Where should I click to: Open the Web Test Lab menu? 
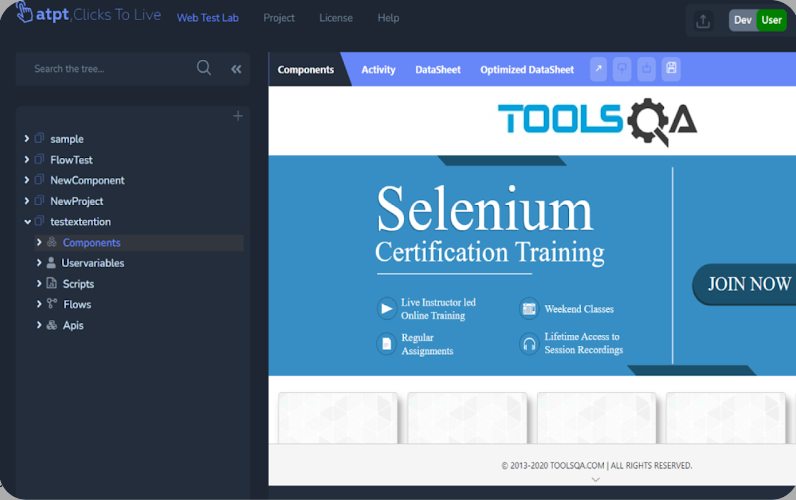(208, 18)
